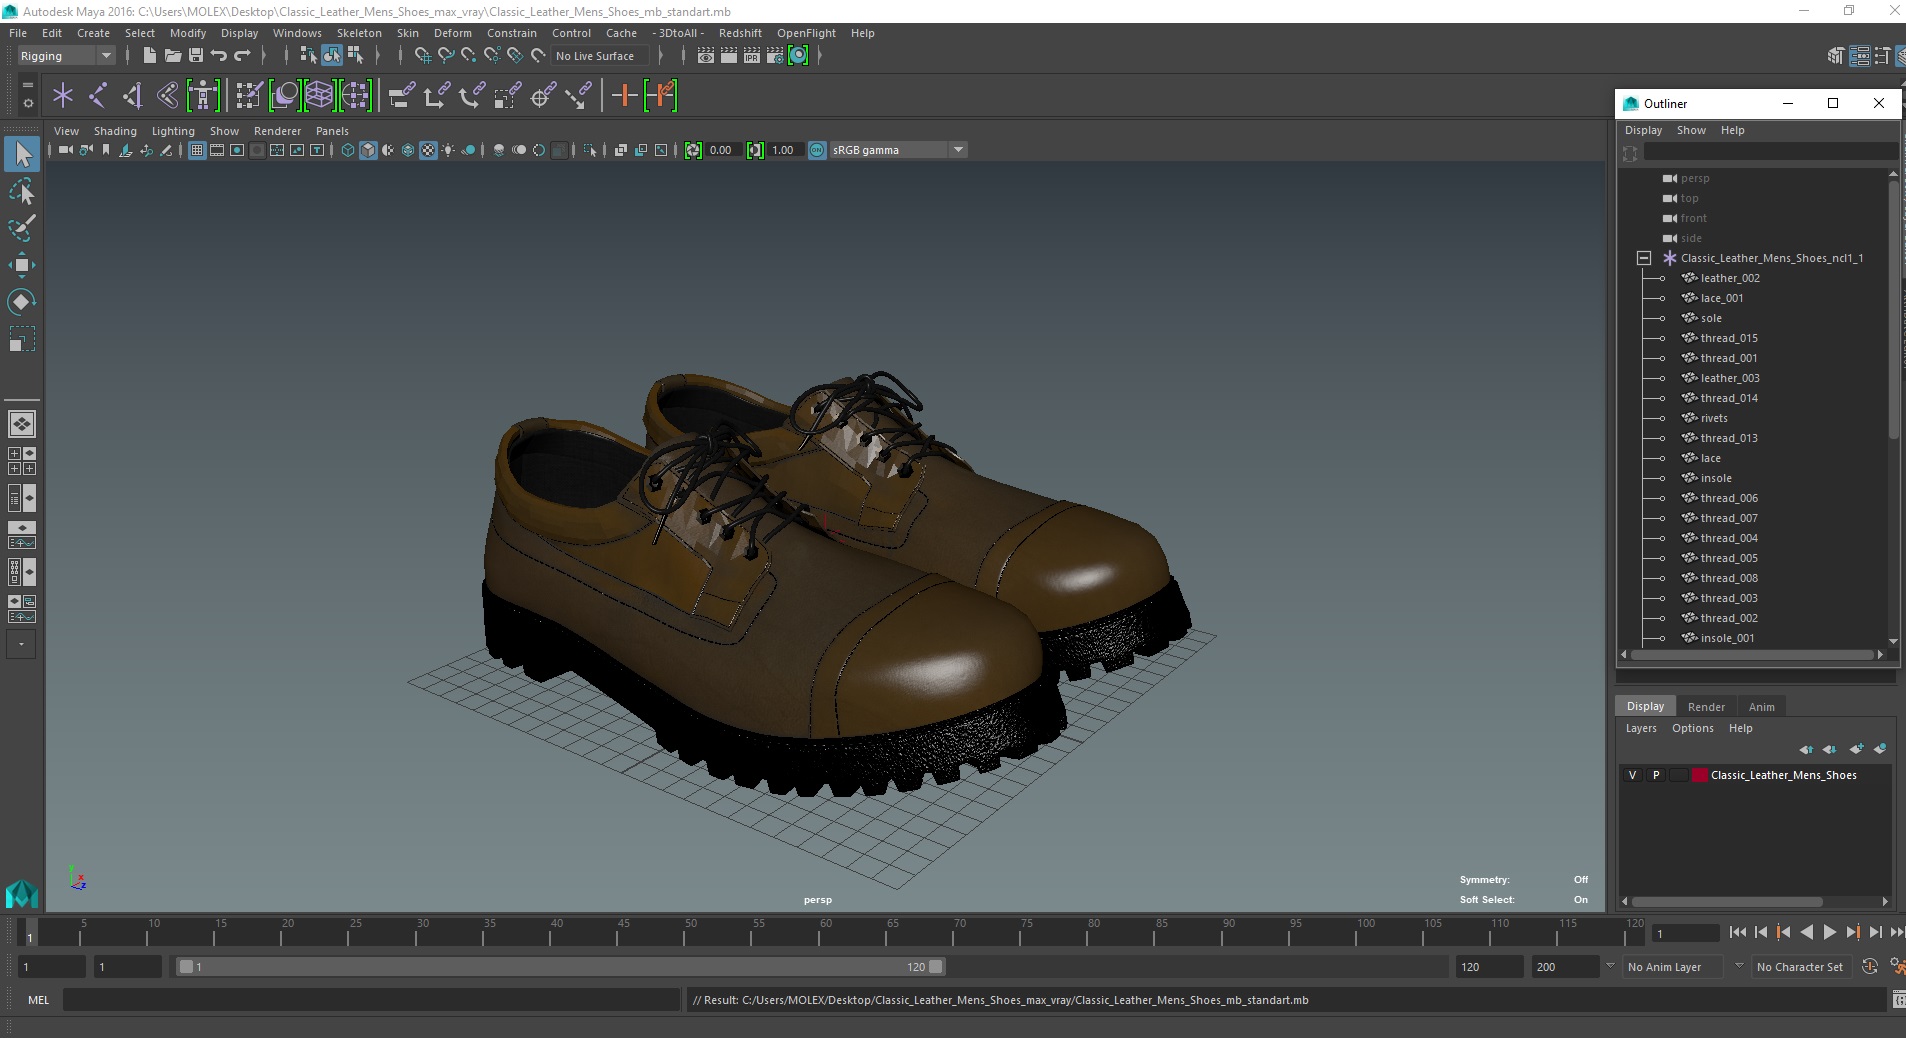Toggle Auto Keyframe button near Character Set
The width and height of the screenshot is (1906, 1038).
[1870, 967]
